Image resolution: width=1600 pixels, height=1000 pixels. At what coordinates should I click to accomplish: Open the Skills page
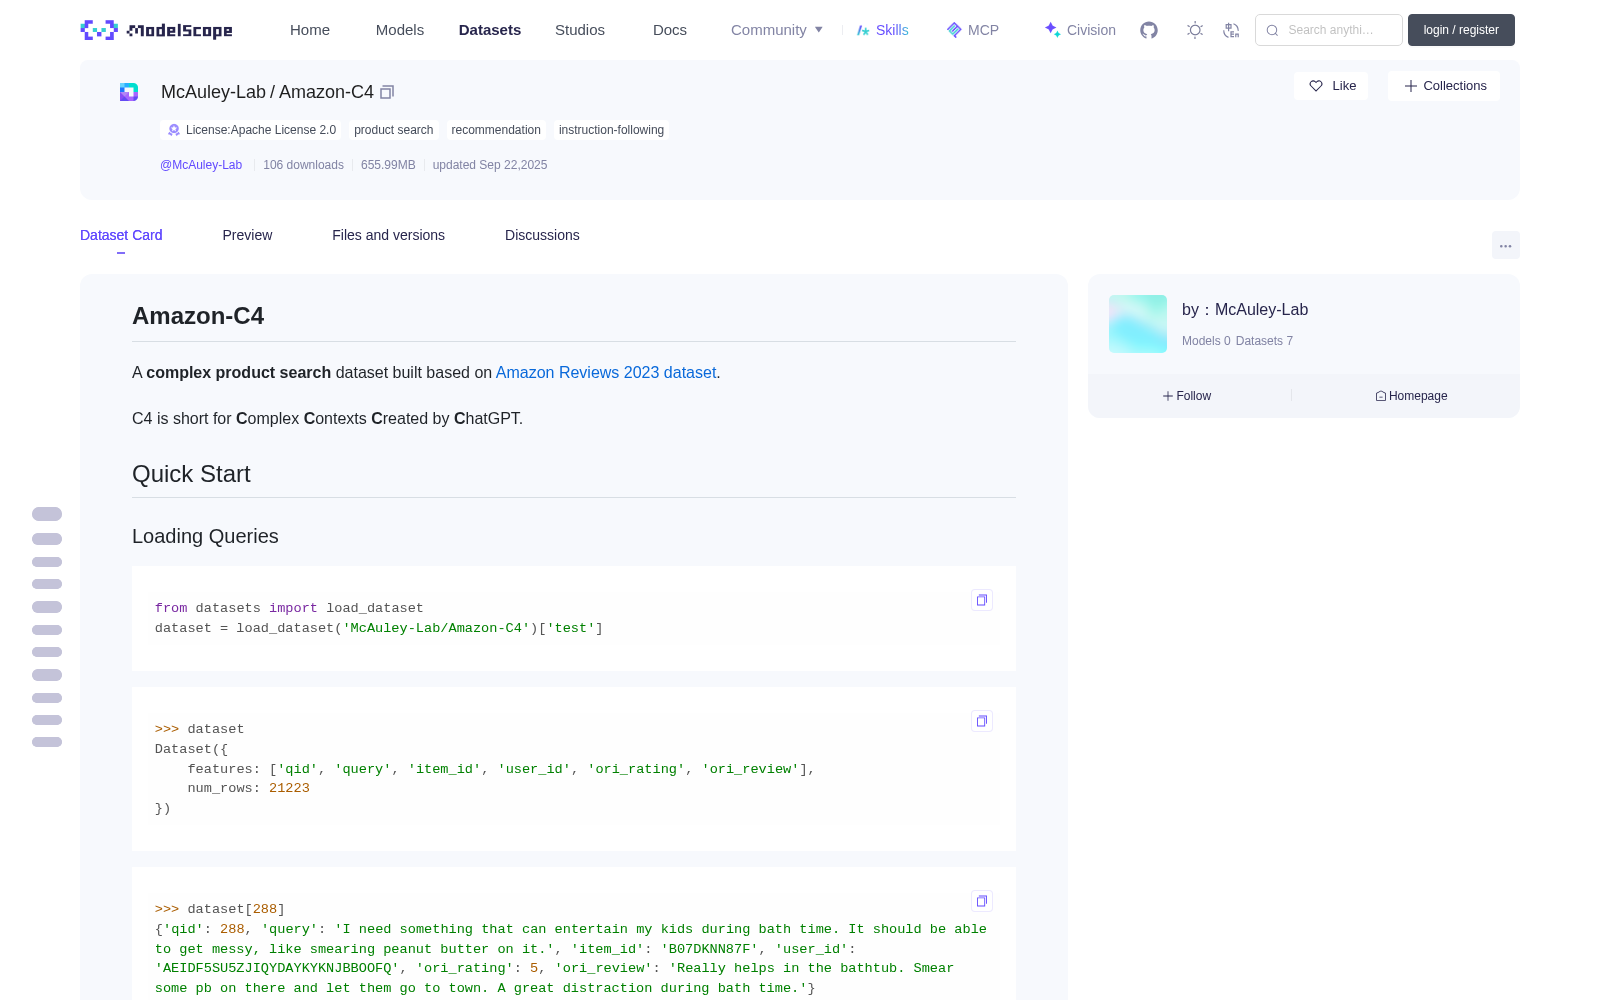(x=882, y=30)
